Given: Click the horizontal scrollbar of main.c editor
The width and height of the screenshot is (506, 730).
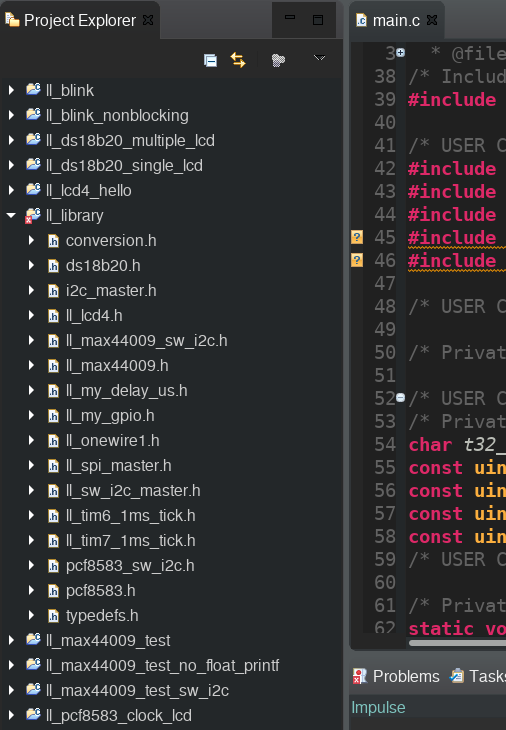Looking at the screenshot, I should [457, 643].
